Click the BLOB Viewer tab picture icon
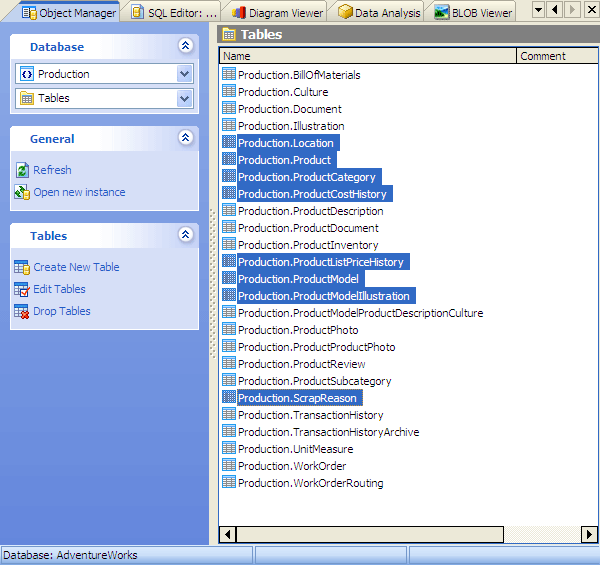This screenshot has width=600, height=565. (442, 12)
